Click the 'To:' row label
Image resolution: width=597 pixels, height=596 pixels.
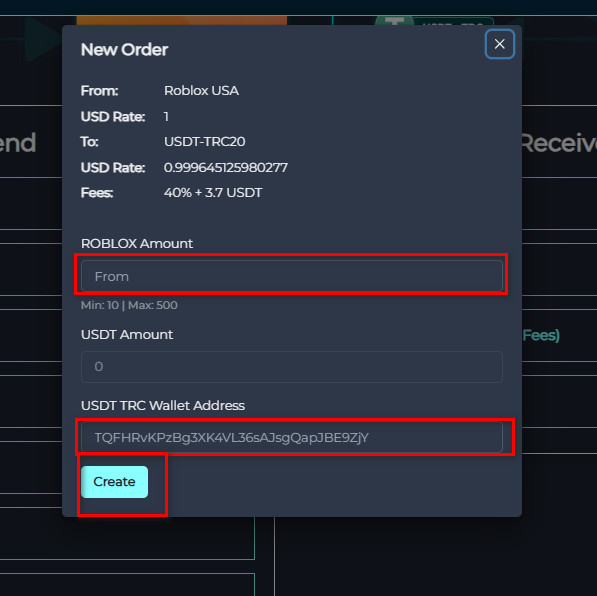90,142
